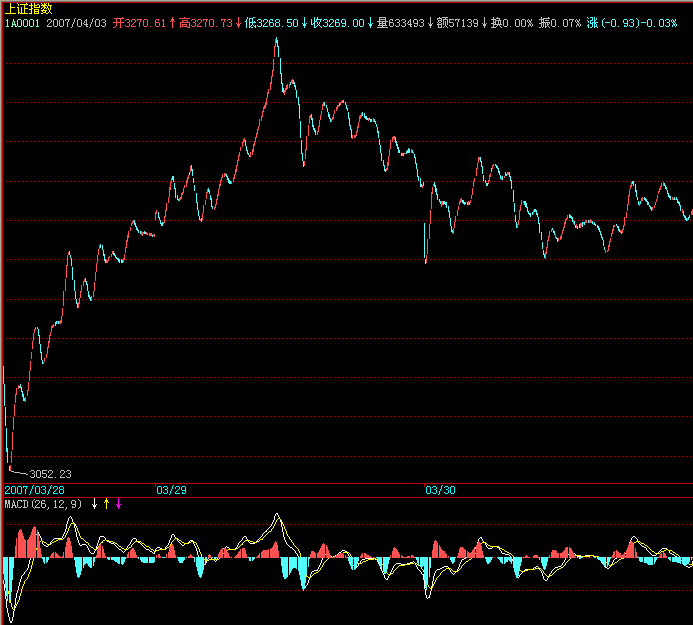Select the 1A0001 stock code
This screenshot has height=625, width=693.
point(22,21)
